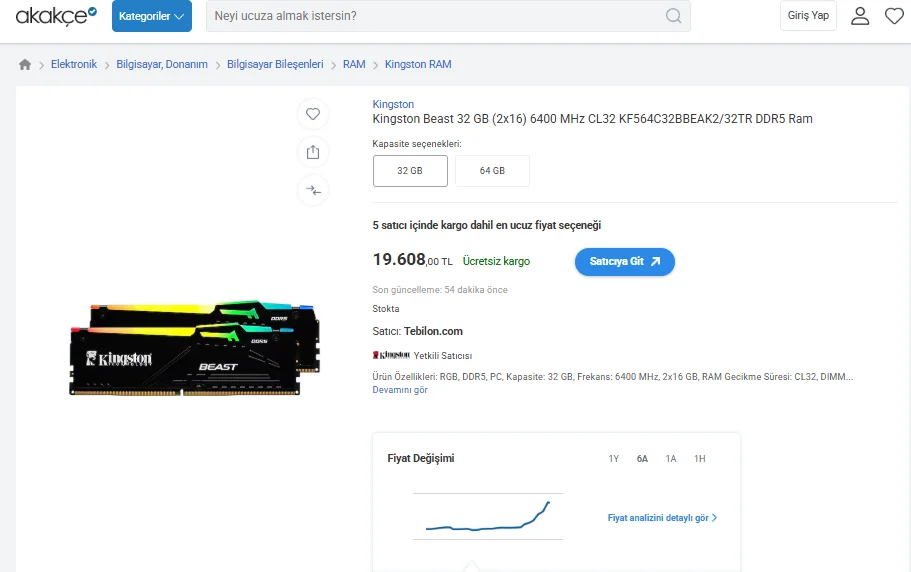The width and height of the screenshot is (911, 572).
Task: Expand specs with Devamını gör
Action: pos(400,390)
